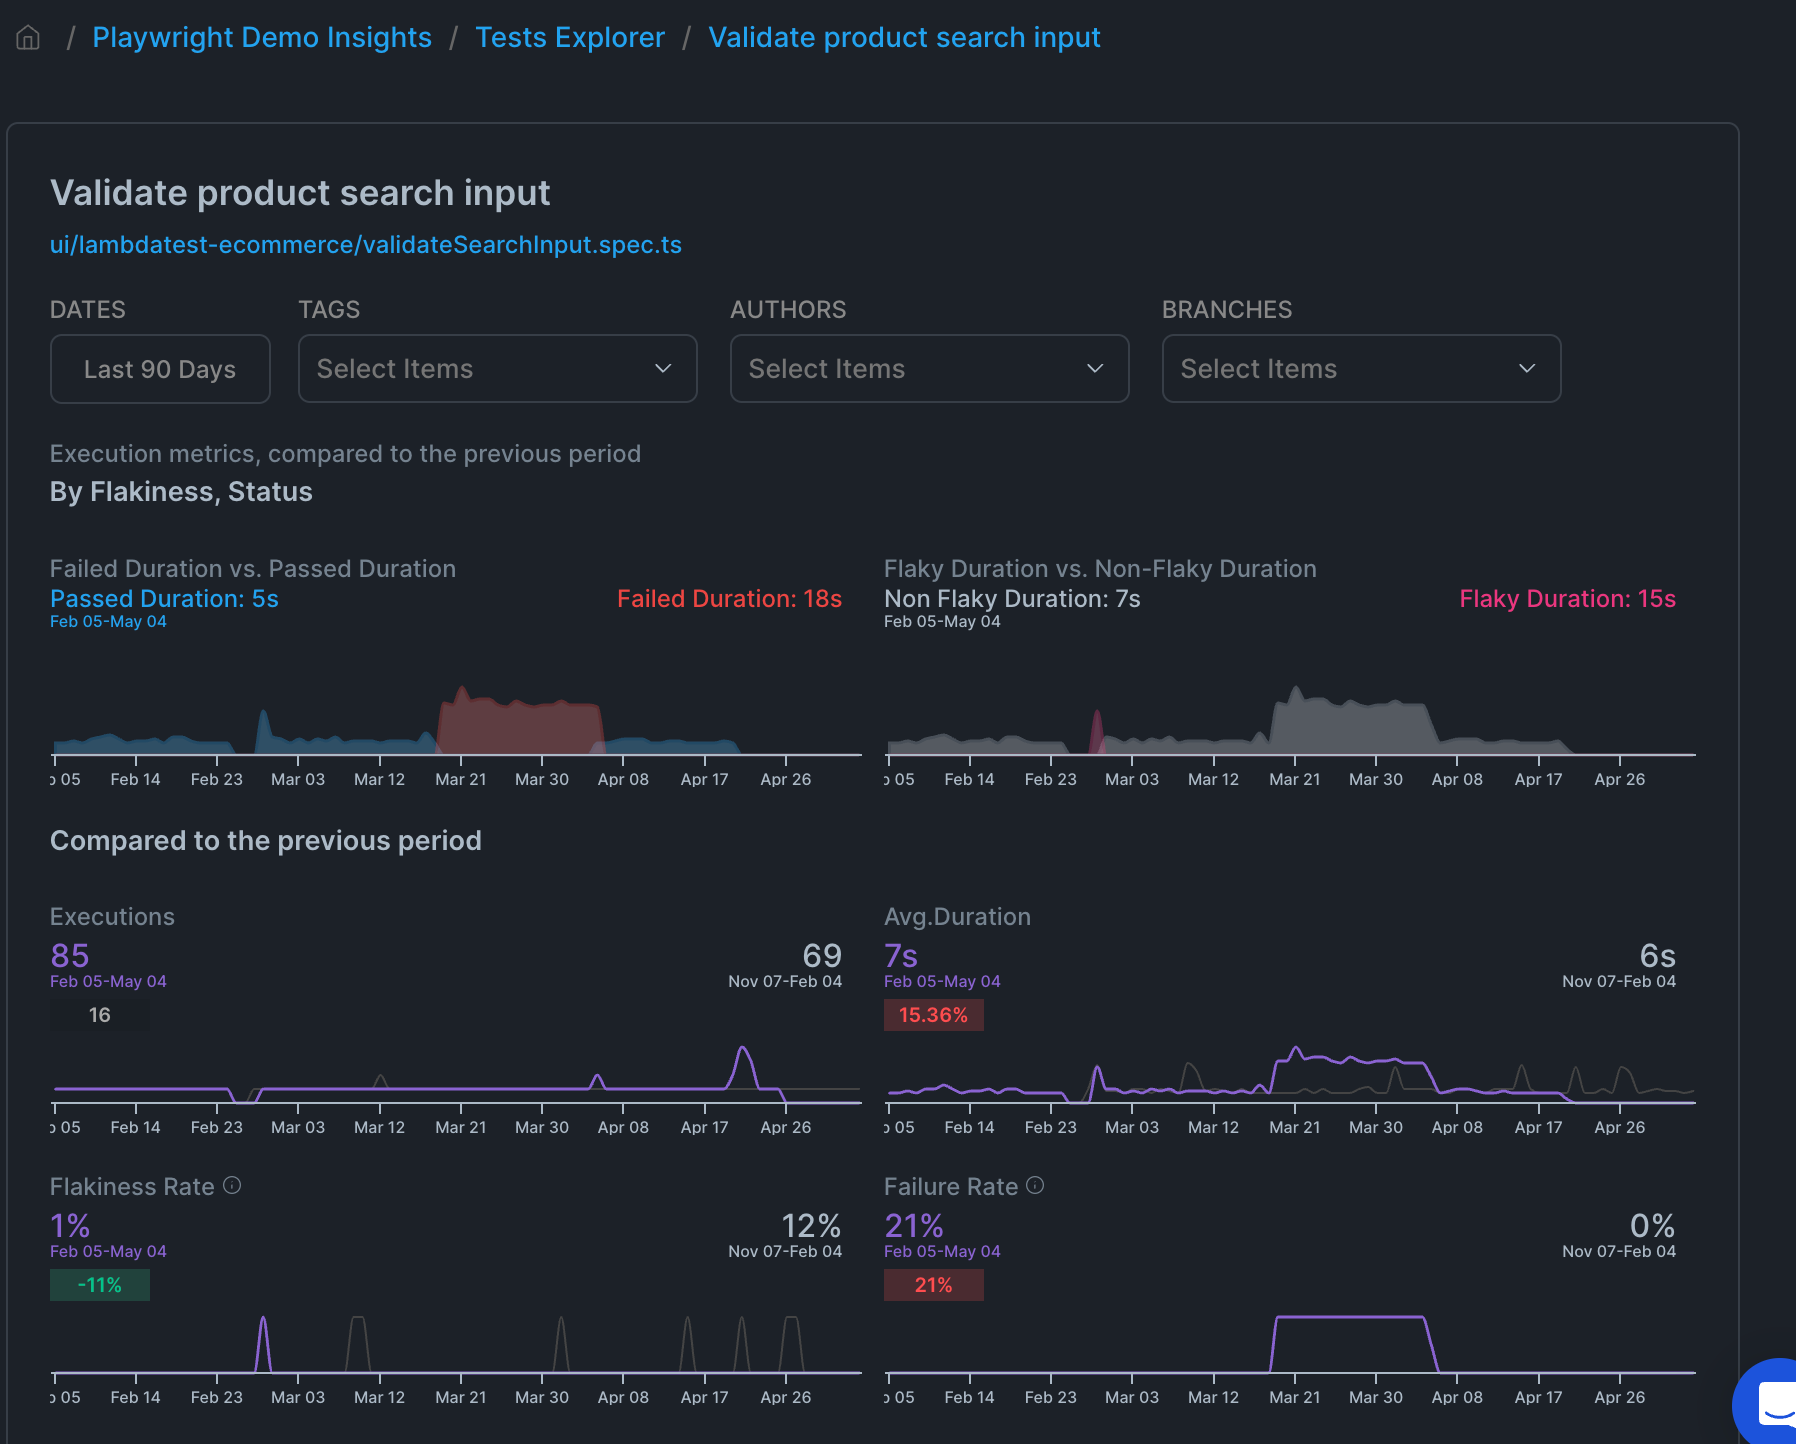Click the 15.36% Avg.Duration change badge
Image resolution: width=1796 pixels, height=1444 pixels.
[x=934, y=1015]
